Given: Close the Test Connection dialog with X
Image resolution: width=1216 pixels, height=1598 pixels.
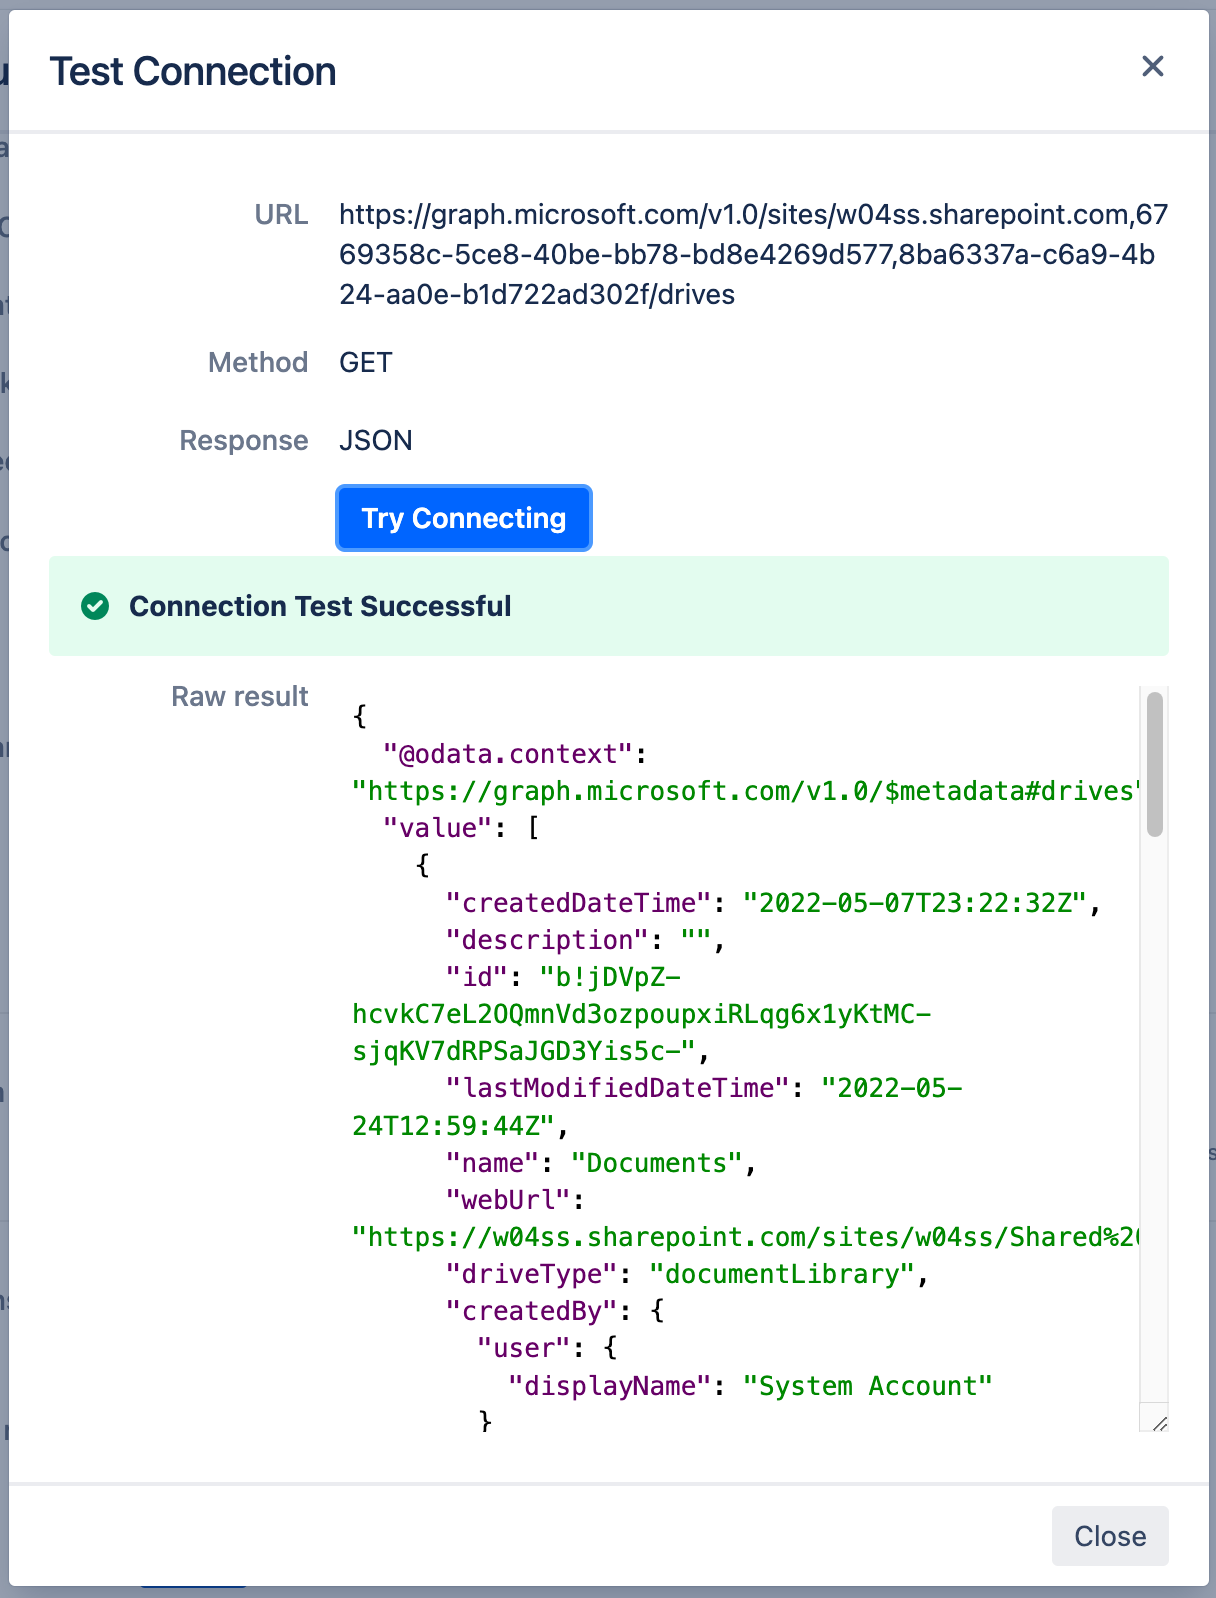Looking at the screenshot, I should pyautogui.click(x=1152, y=66).
